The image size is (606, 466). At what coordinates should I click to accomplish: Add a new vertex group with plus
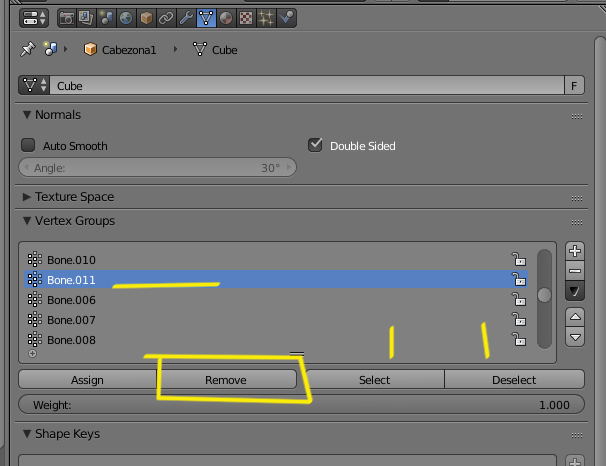(575, 251)
